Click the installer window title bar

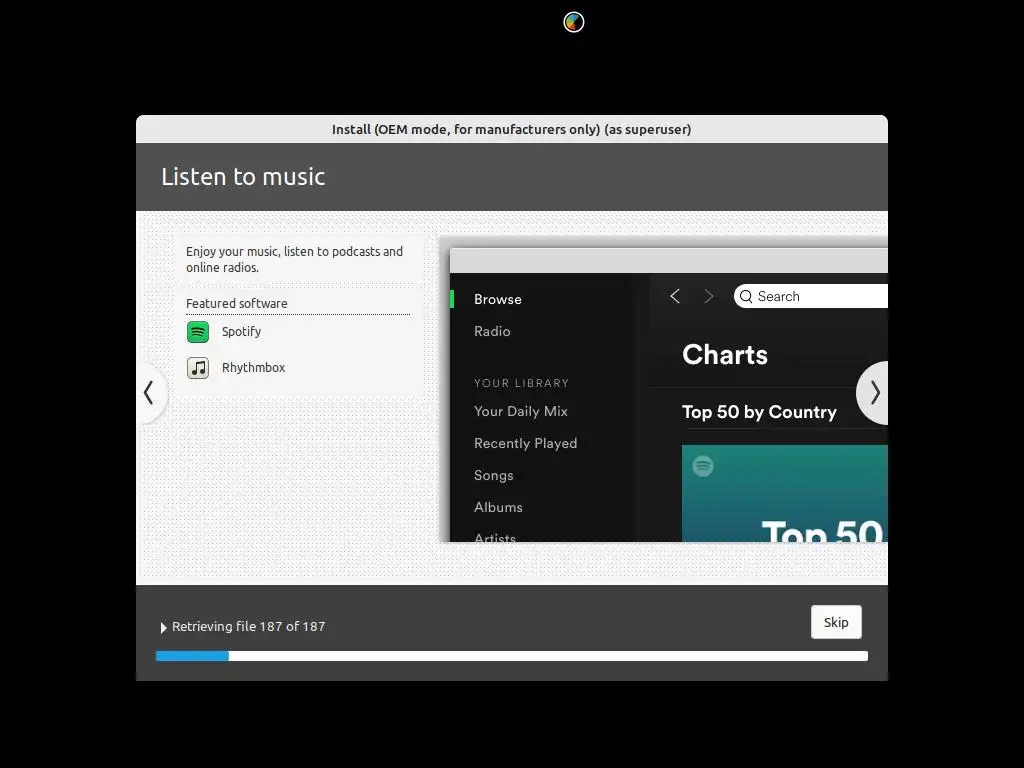click(511, 129)
